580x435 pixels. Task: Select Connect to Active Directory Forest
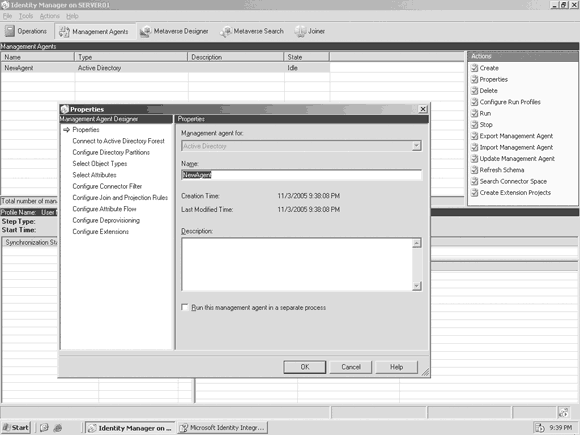[x=118, y=141]
